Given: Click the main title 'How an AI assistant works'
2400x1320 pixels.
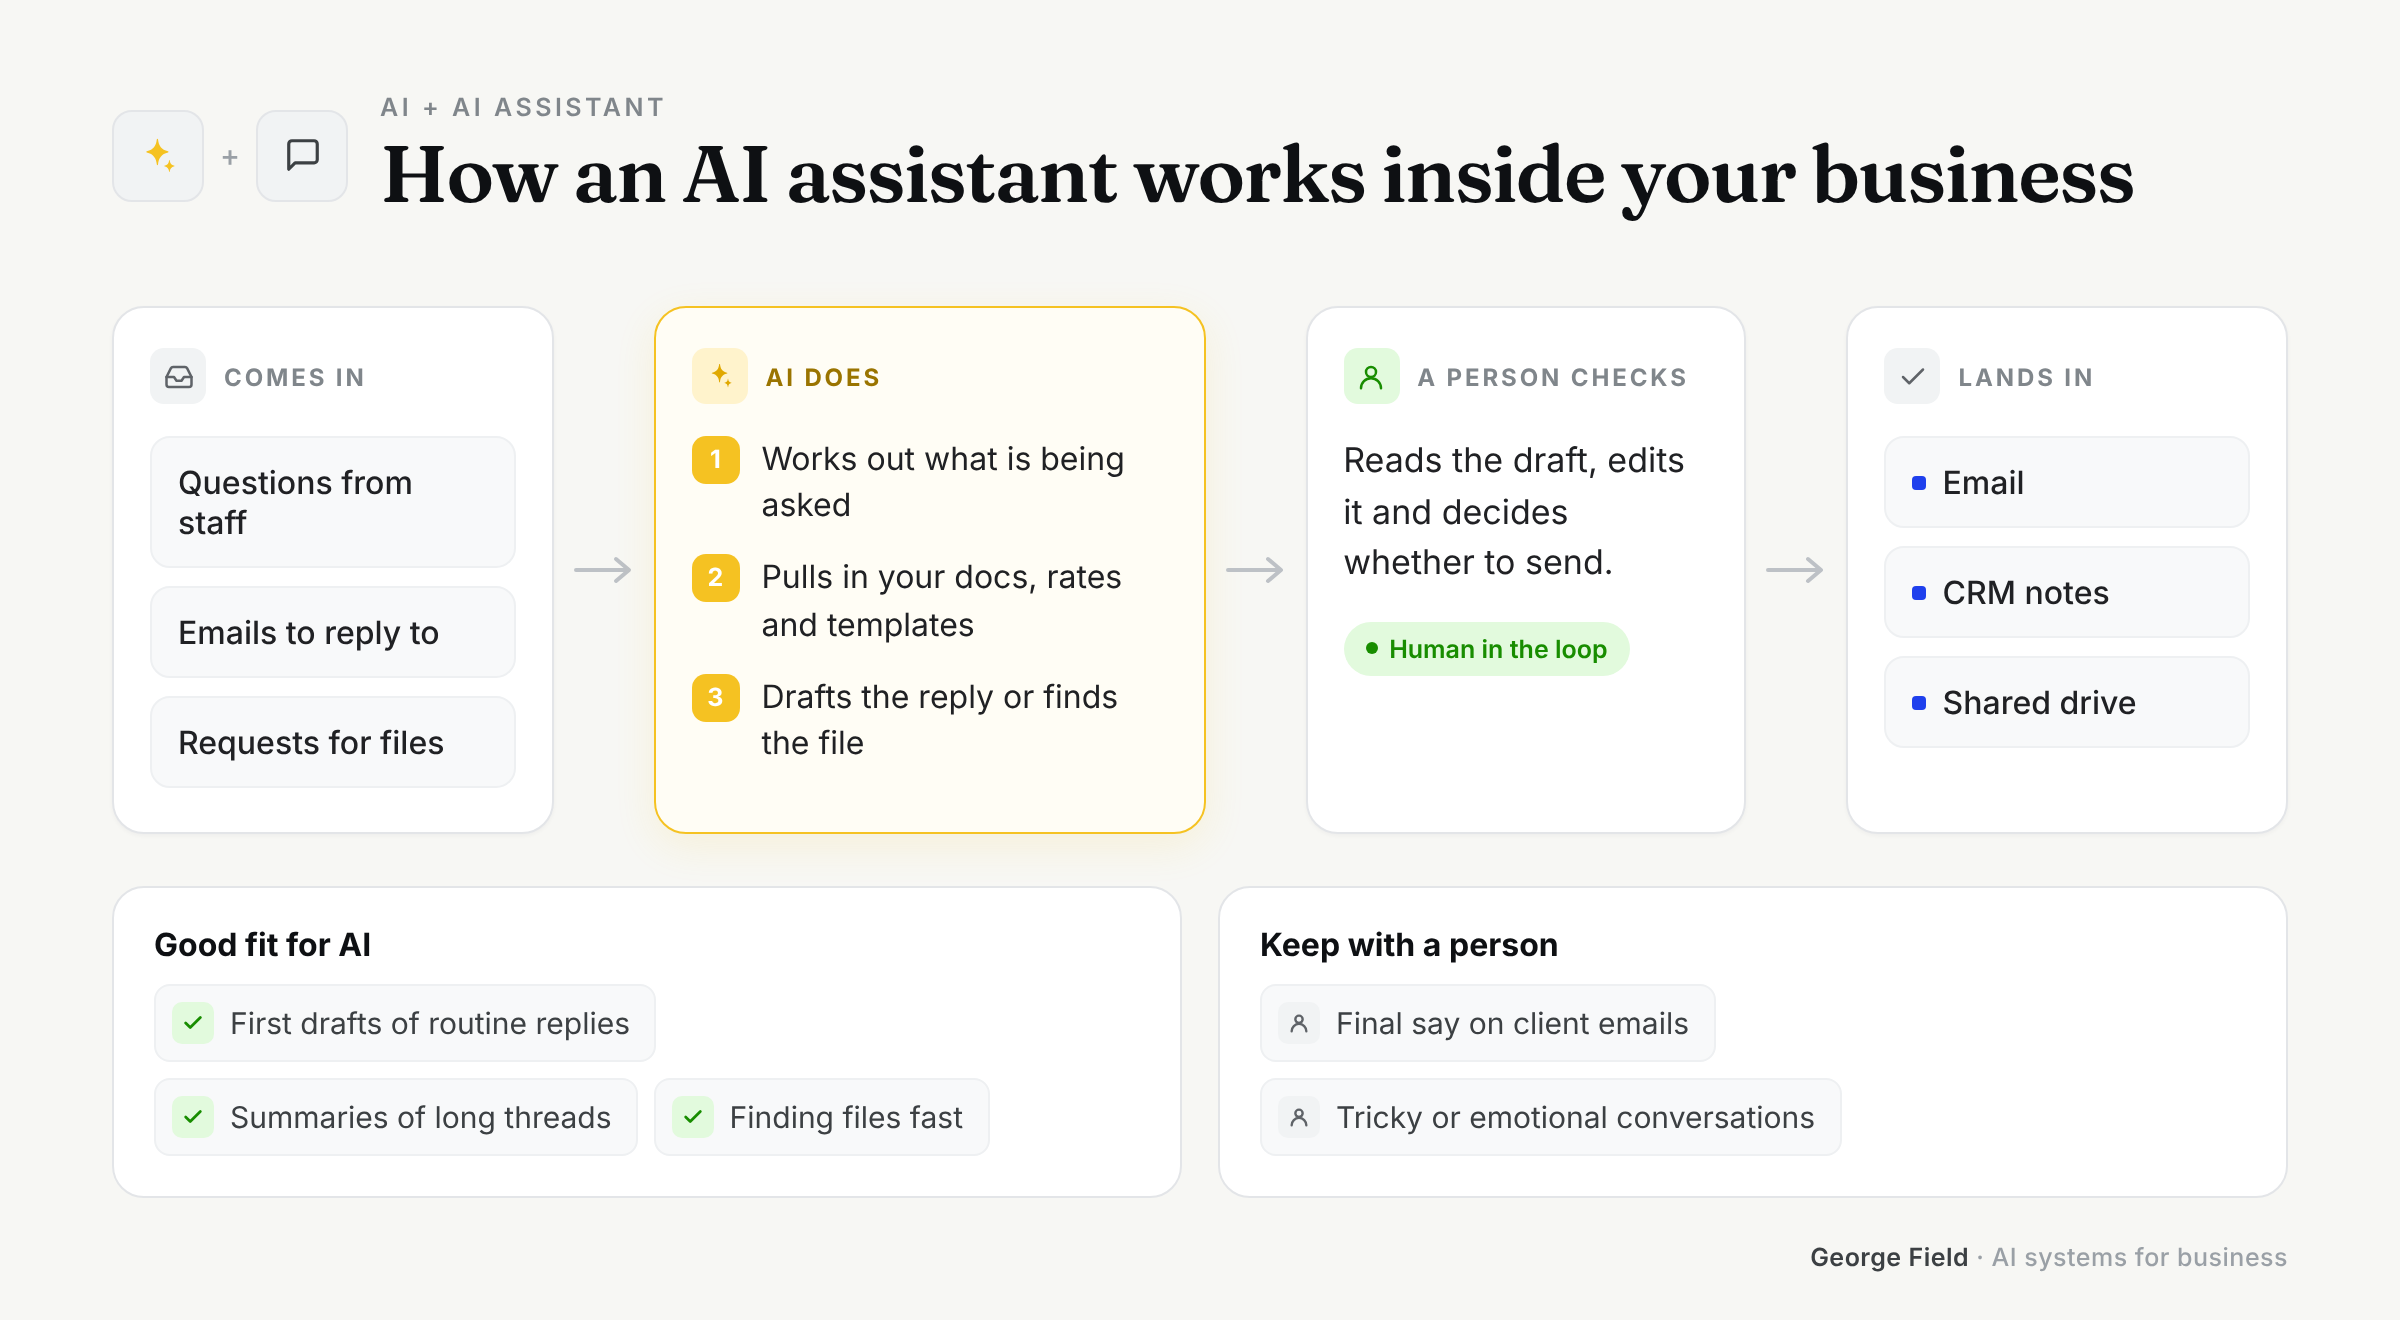Looking at the screenshot, I should [1258, 176].
